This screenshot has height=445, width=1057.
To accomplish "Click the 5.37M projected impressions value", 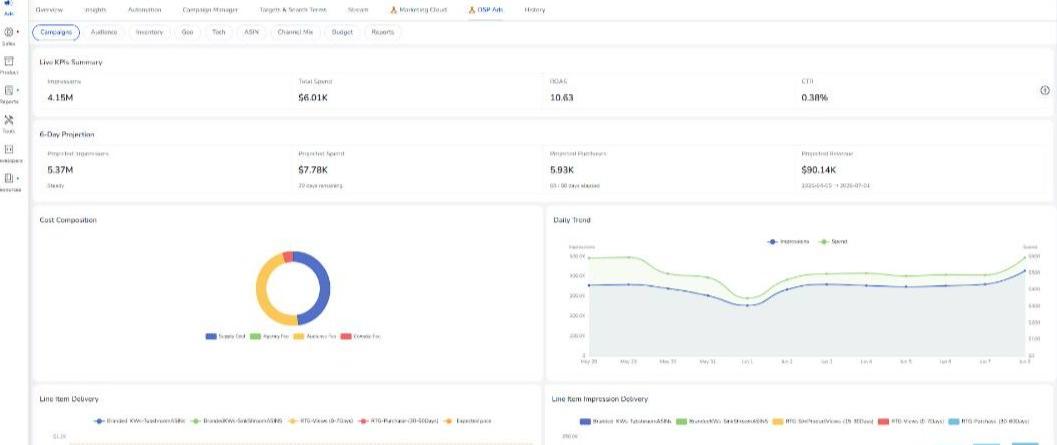I will point(60,170).
